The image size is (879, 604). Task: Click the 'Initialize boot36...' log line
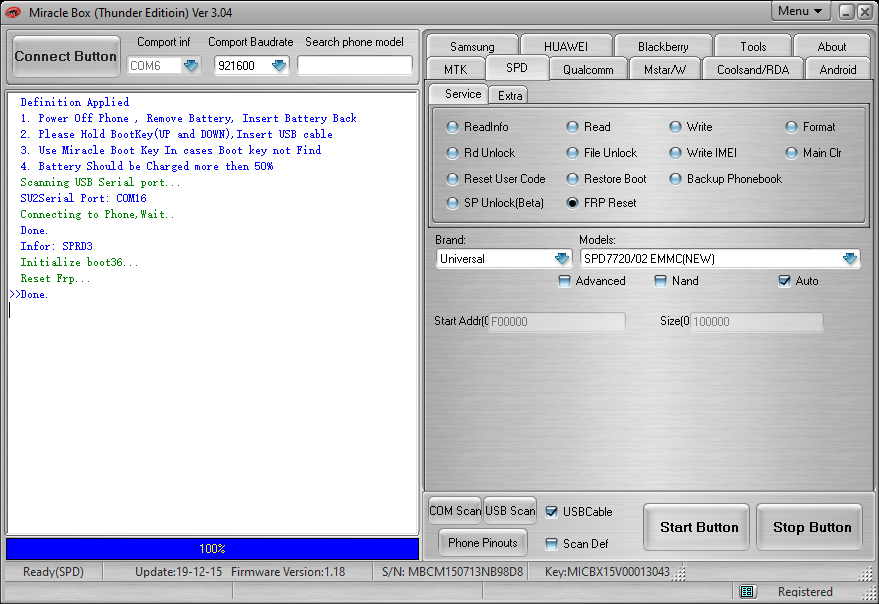click(x=79, y=262)
